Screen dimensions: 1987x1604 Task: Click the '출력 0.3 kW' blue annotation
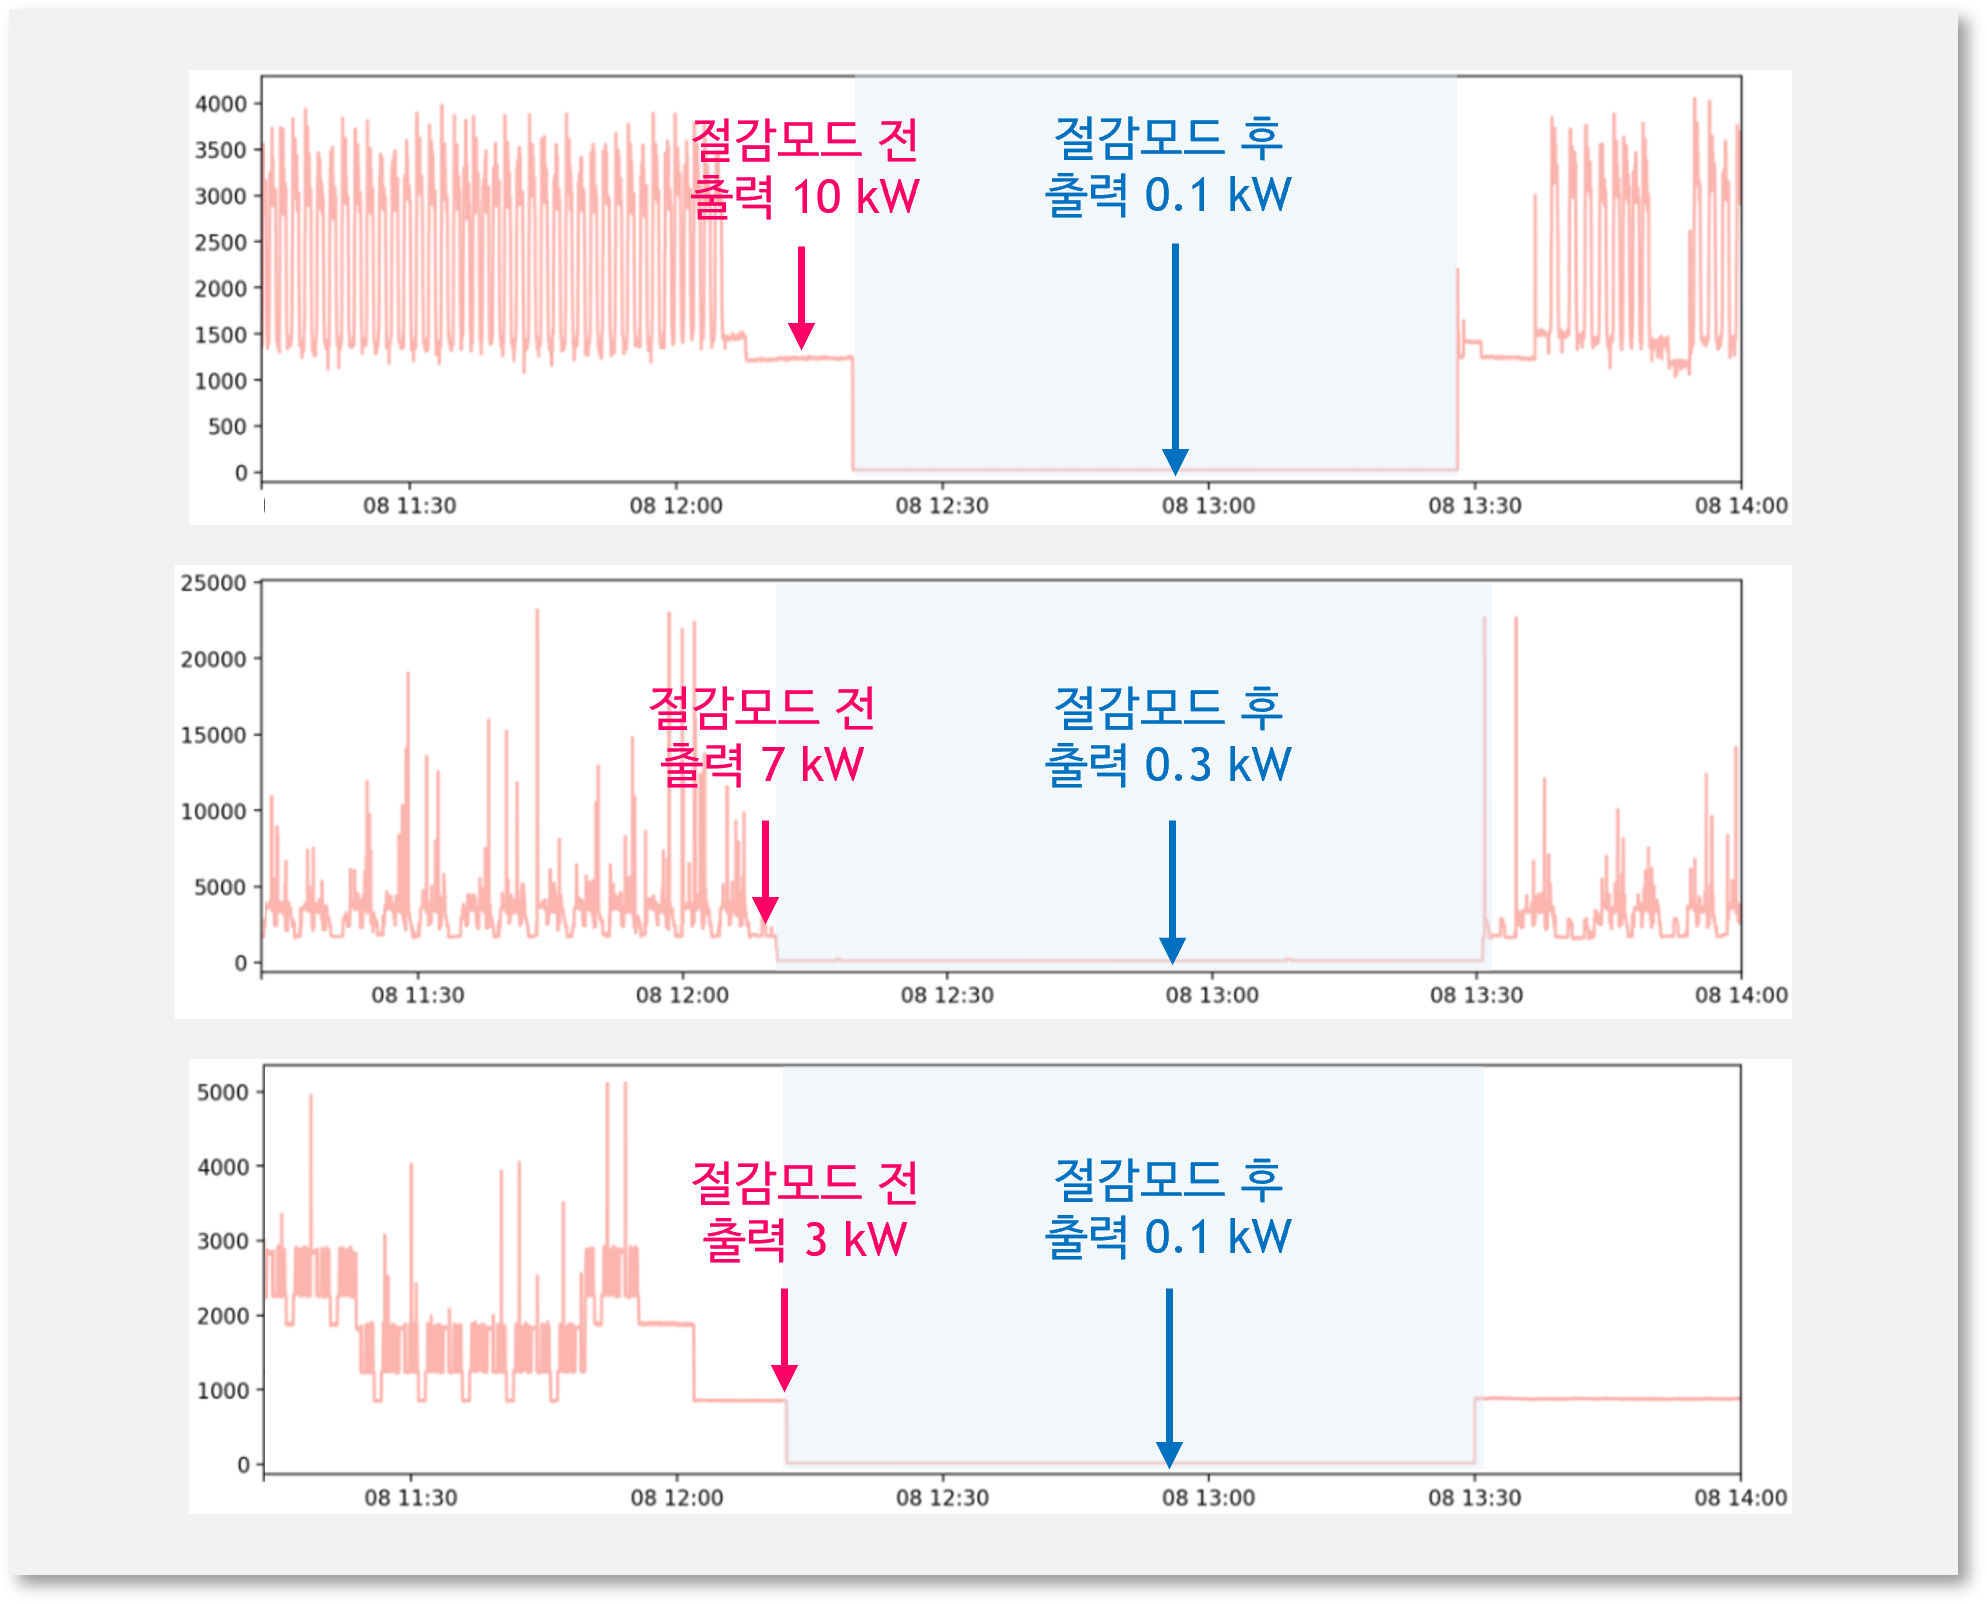pyautogui.click(x=1168, y=765)
